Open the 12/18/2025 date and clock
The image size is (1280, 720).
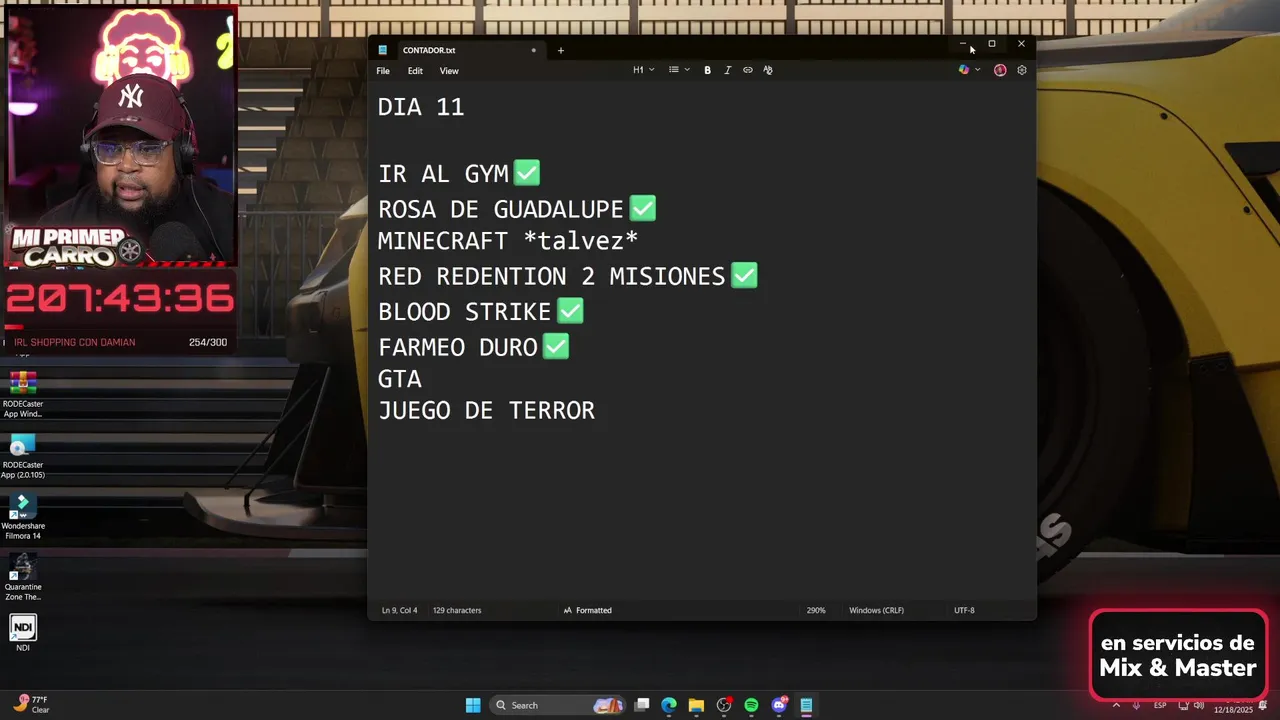tap(1233, 709)
